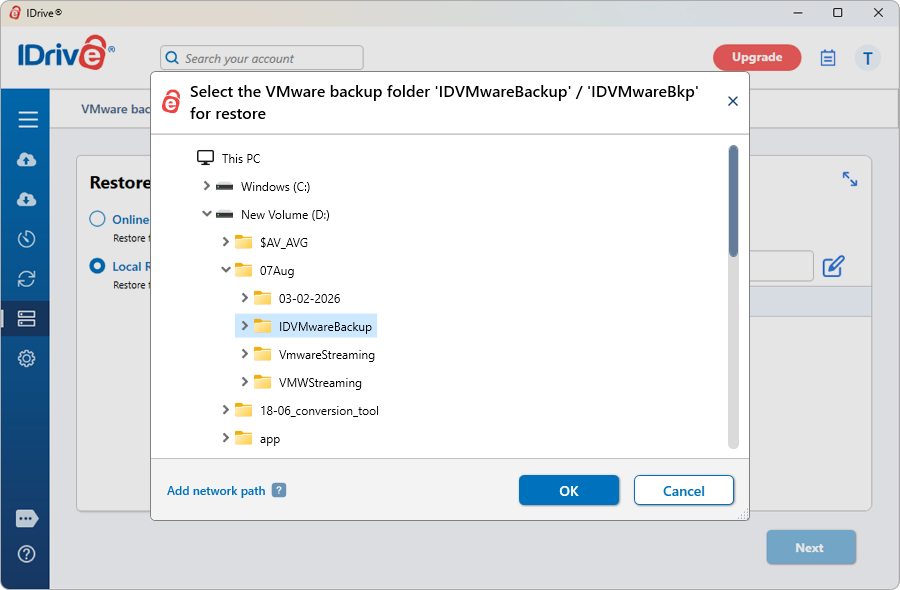900x590 pixels.
Task: Select the app folder
Action: point(258,439)
